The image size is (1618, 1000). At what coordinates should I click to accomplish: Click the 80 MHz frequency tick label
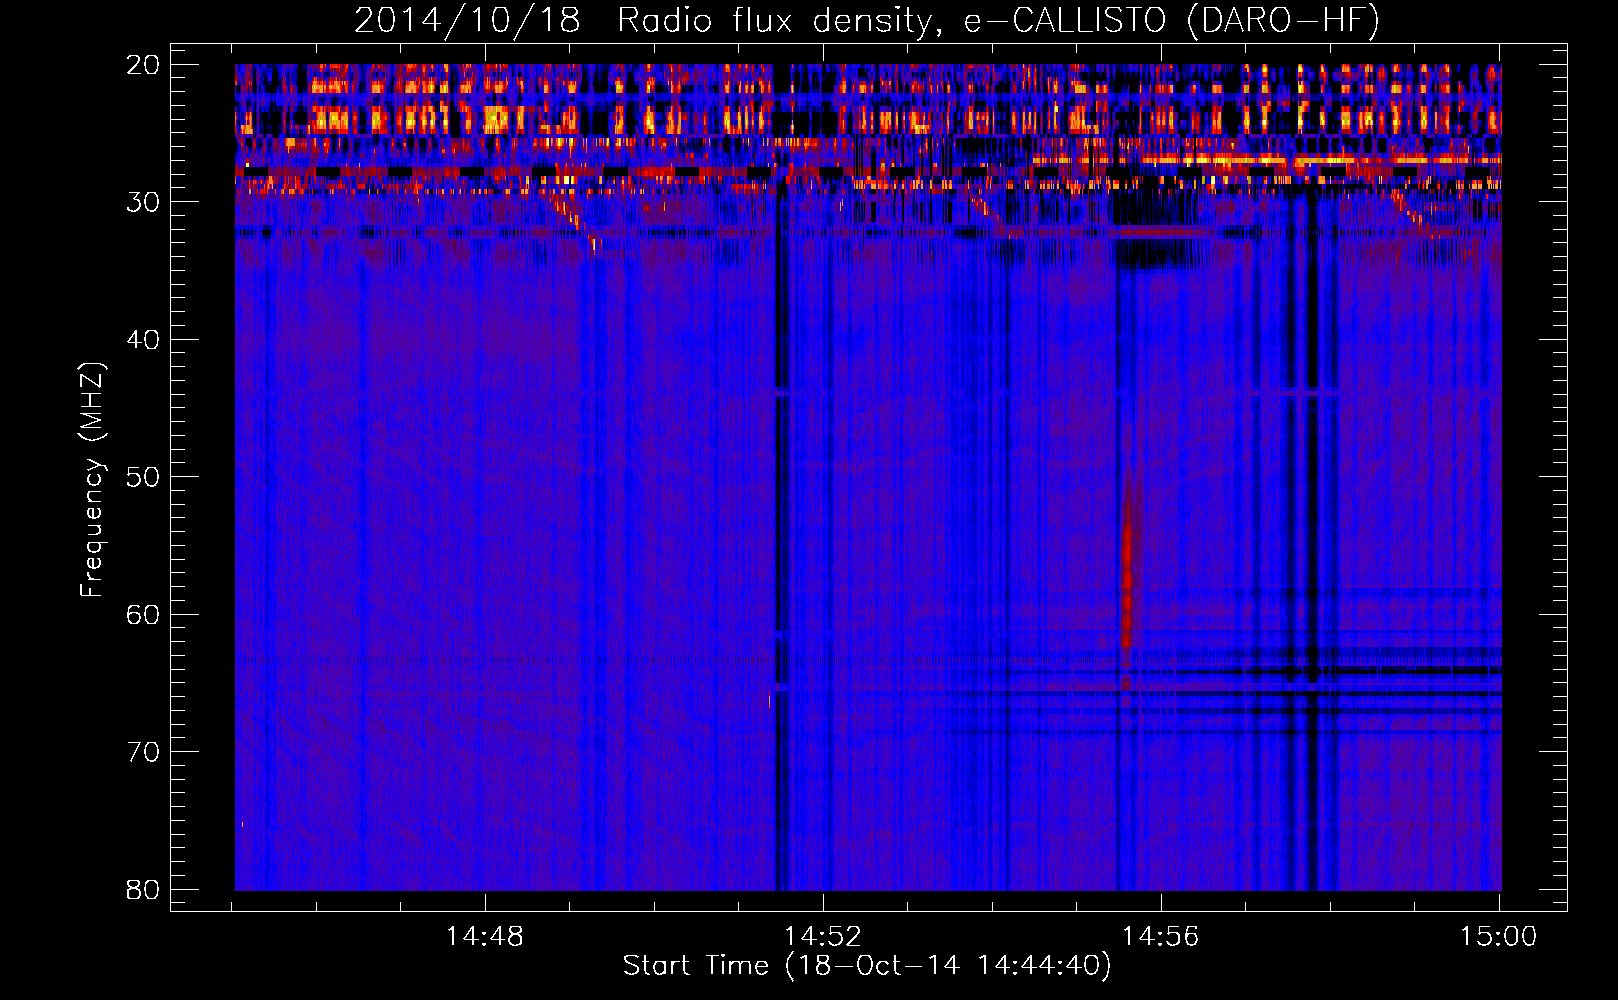pyautogui.click(x=143, y=890)
